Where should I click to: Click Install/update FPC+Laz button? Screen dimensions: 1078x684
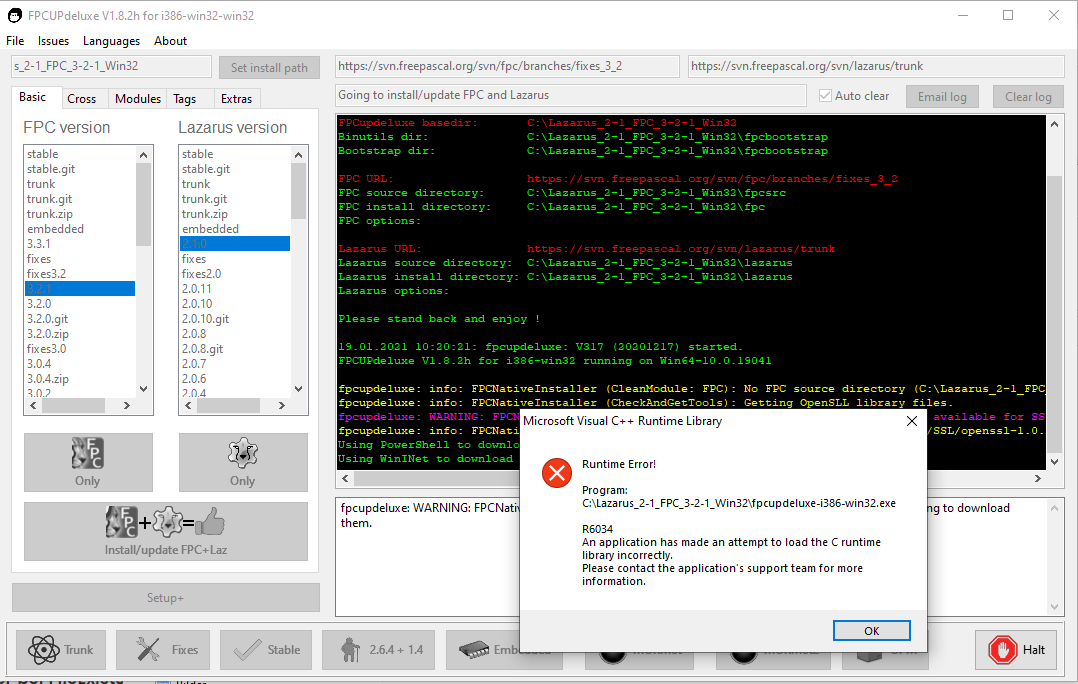(x=166, y=531)
